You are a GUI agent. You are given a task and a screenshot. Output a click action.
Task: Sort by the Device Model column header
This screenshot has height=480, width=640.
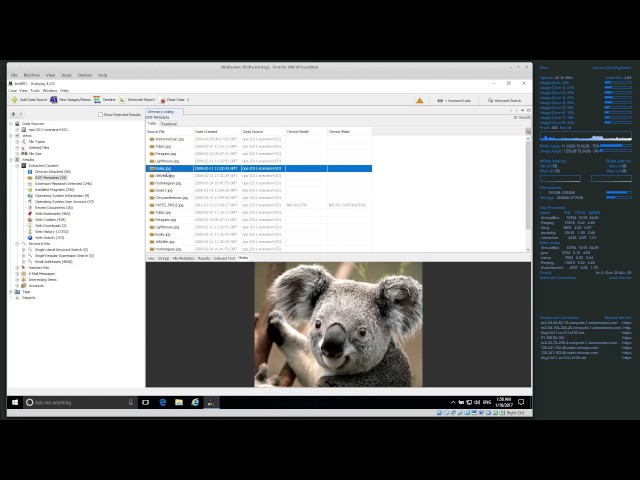[306, 131]
